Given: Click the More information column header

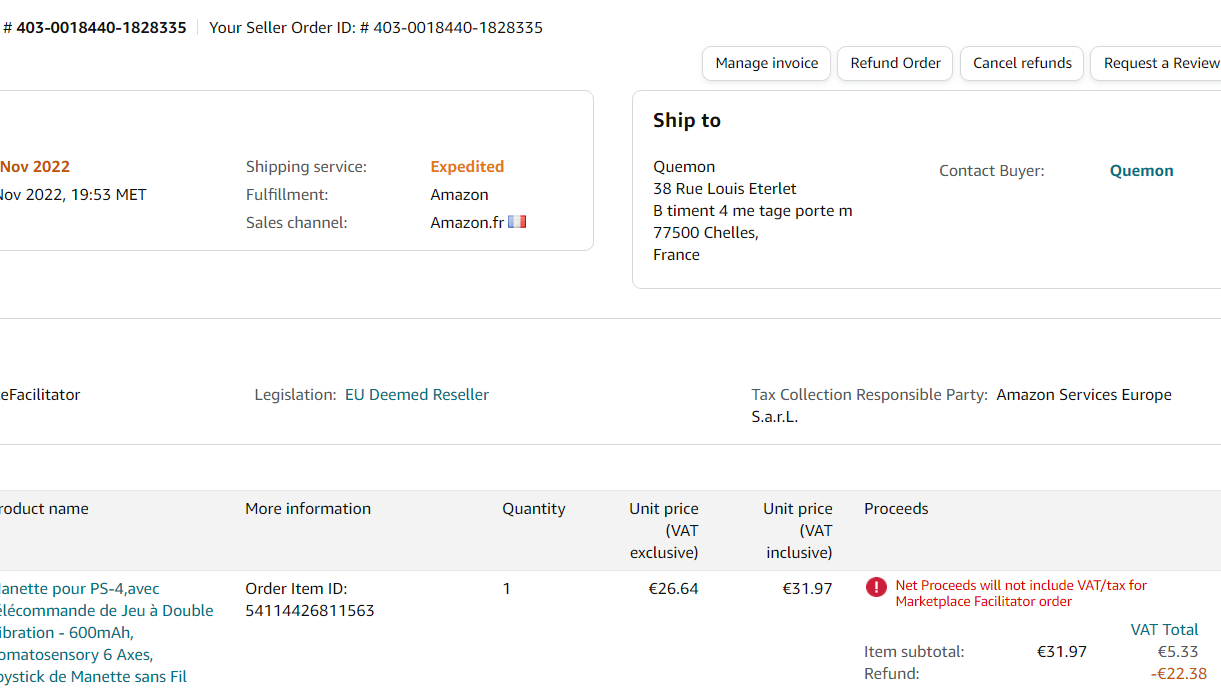Looking at the screenshot, I should click(x=308, y=509).
